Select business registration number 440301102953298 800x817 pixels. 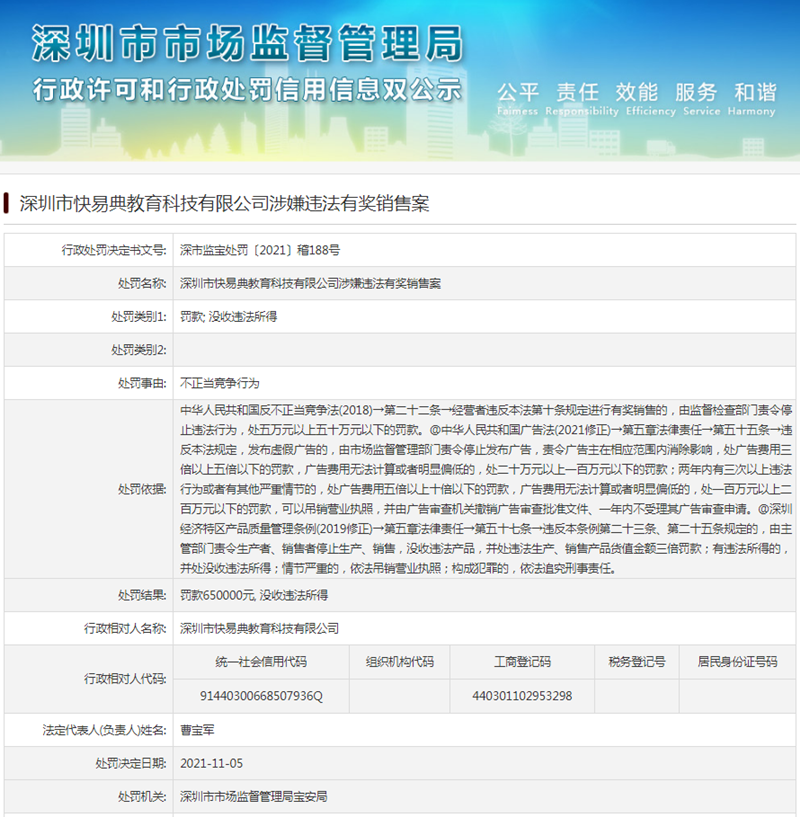point(522,696)
